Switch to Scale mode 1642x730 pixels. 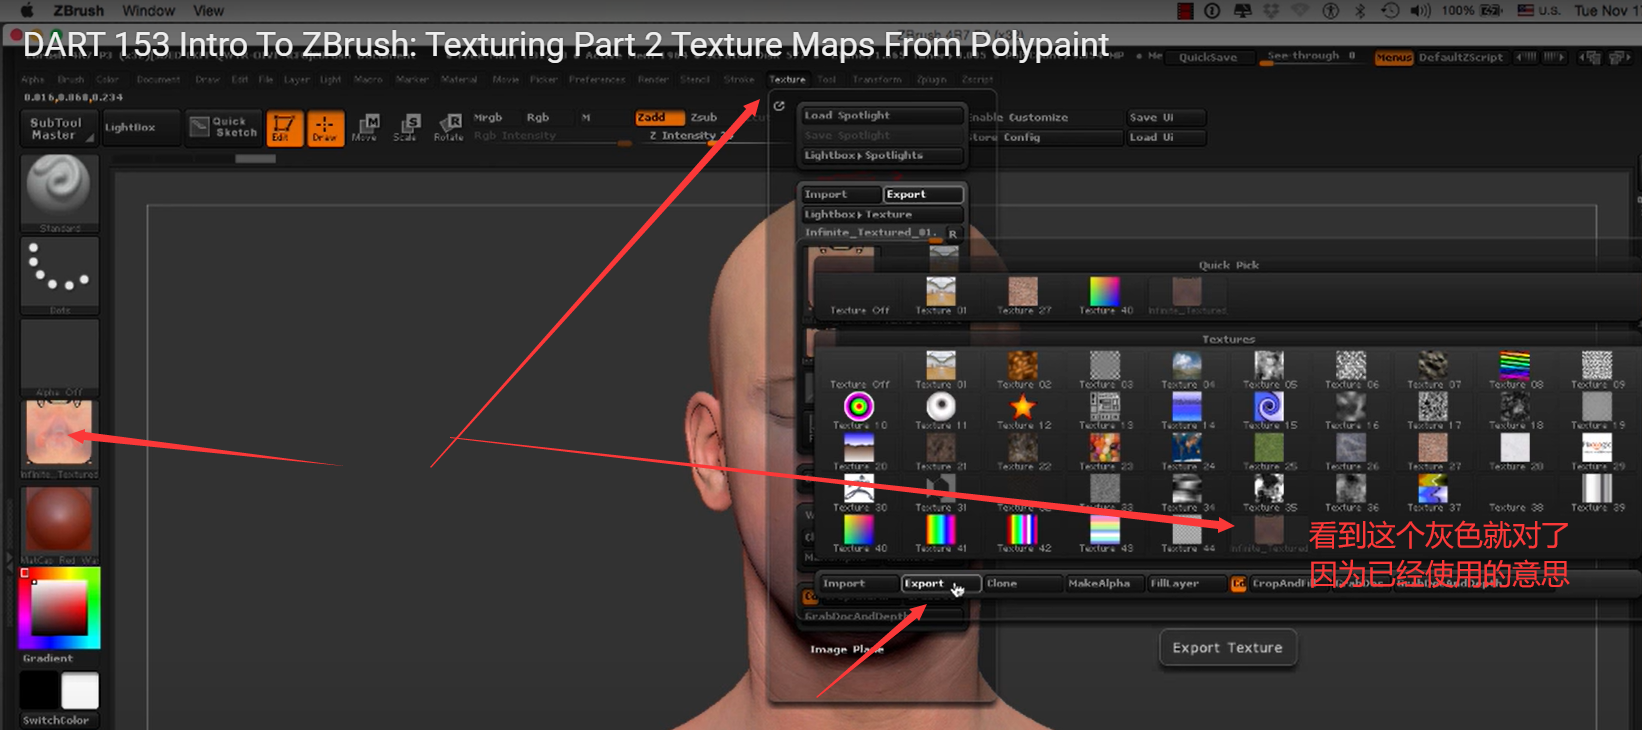406,128
